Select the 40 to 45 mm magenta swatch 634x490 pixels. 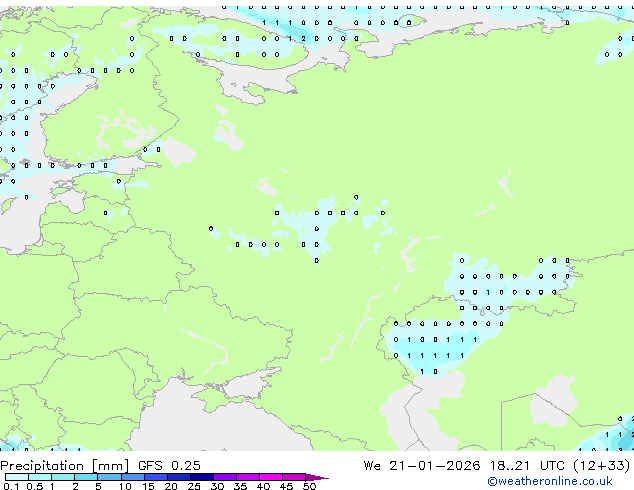pyautogui.click(x=276, y=477)
